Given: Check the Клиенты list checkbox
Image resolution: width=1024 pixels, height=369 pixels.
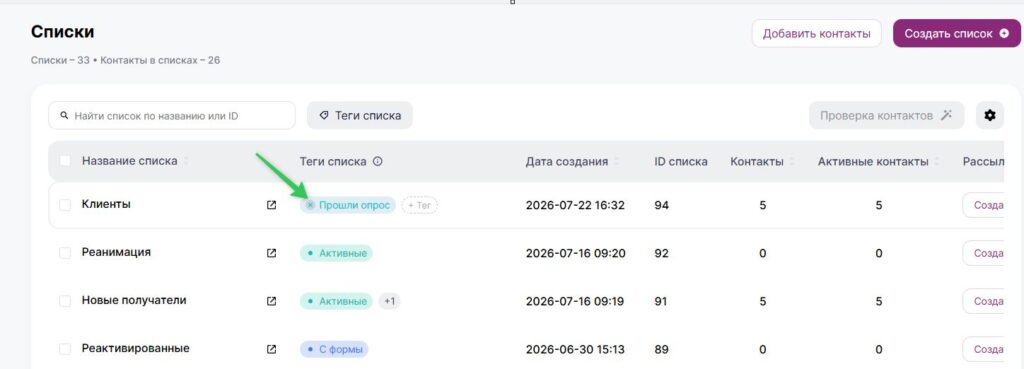Looking at the screenshot, I should tap(65, 205).
